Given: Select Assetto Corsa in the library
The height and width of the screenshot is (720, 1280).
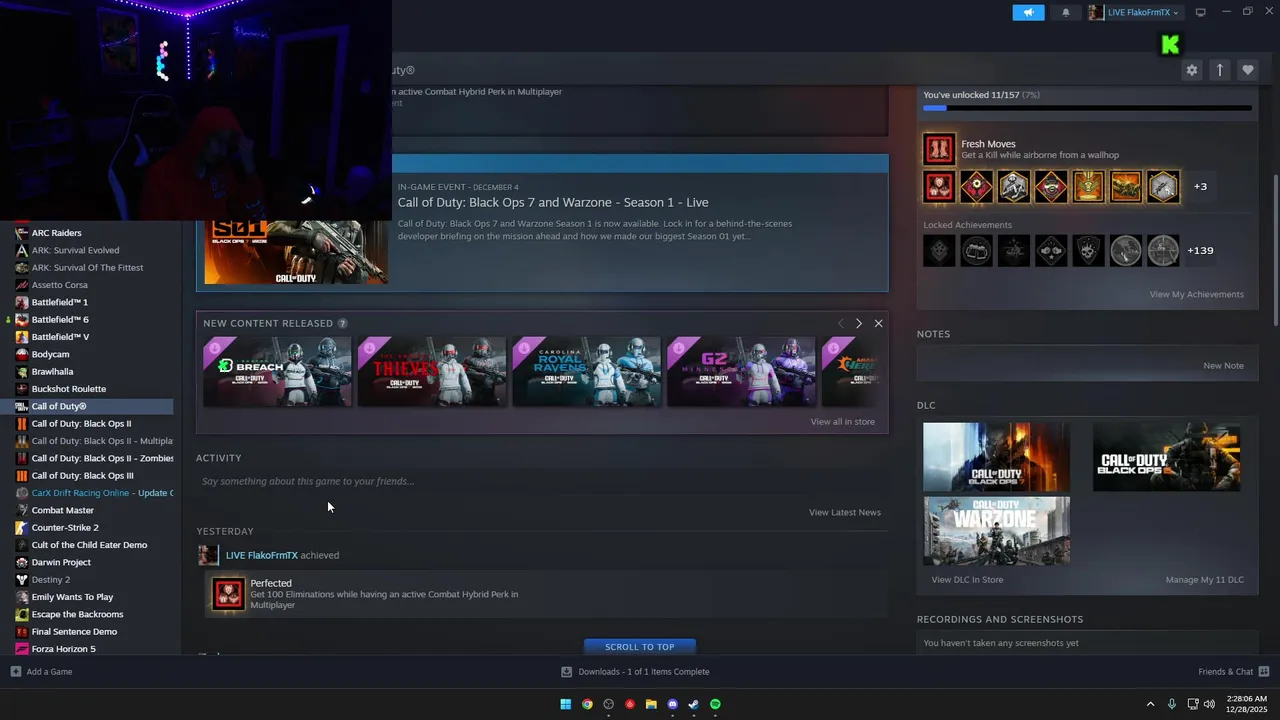Looking at the screenshot, I should pyautogui.click(x=60, y=285).
